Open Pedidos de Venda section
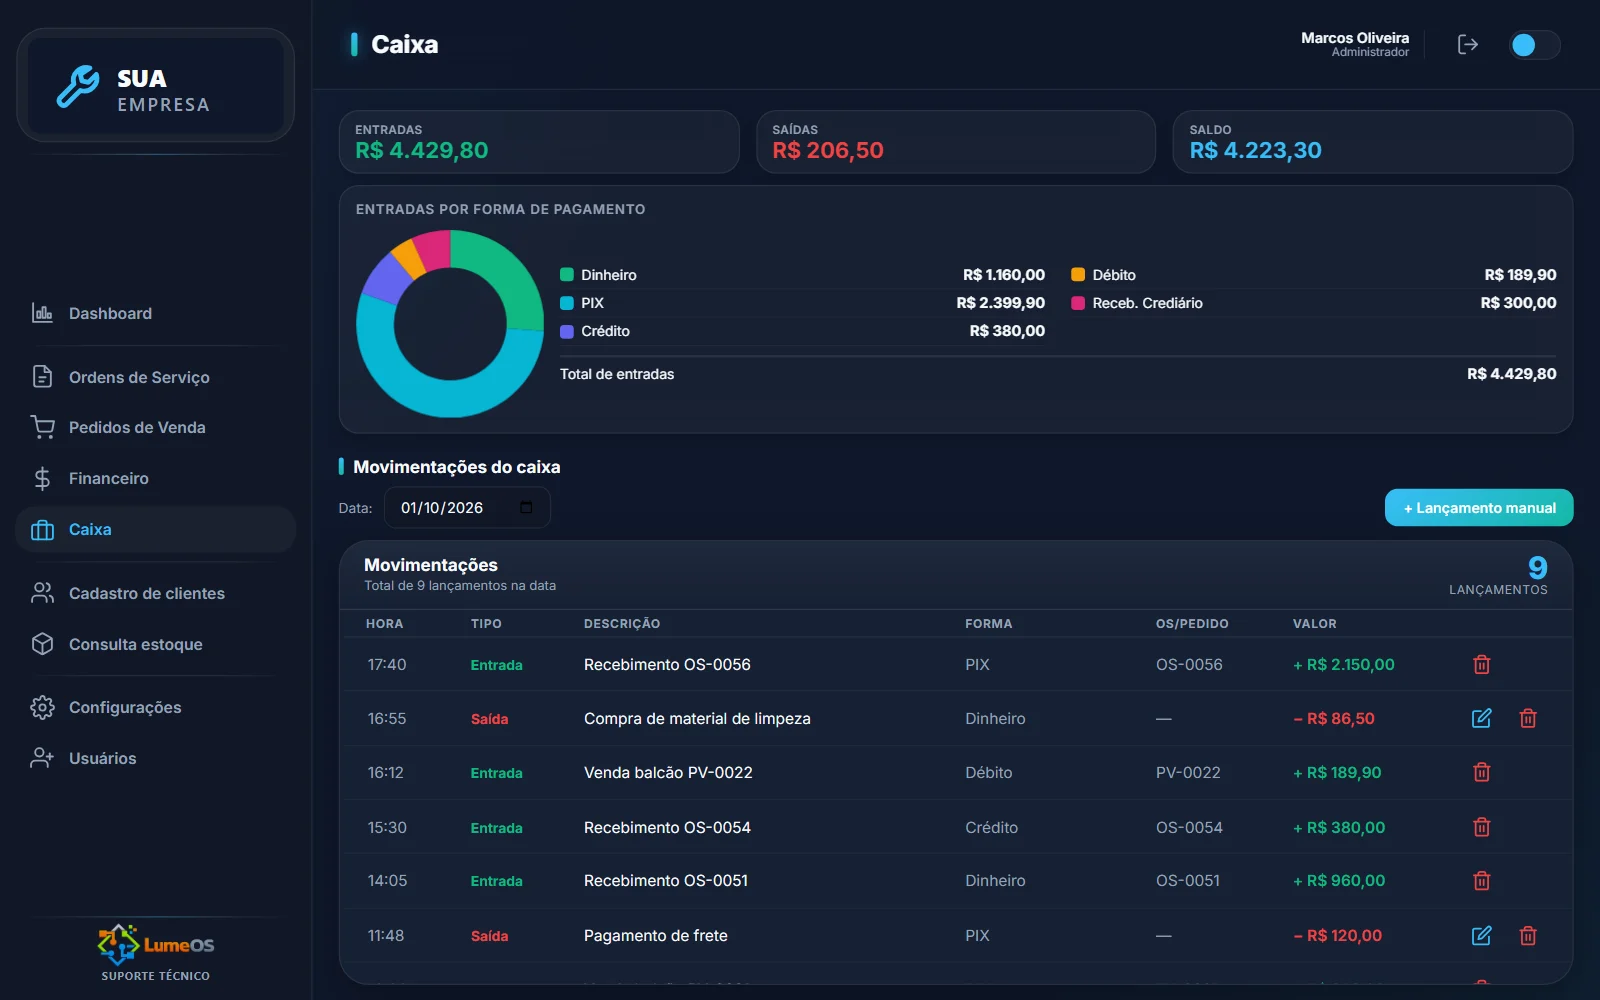The image size is (1600, 1000). (x=156, y=427)
